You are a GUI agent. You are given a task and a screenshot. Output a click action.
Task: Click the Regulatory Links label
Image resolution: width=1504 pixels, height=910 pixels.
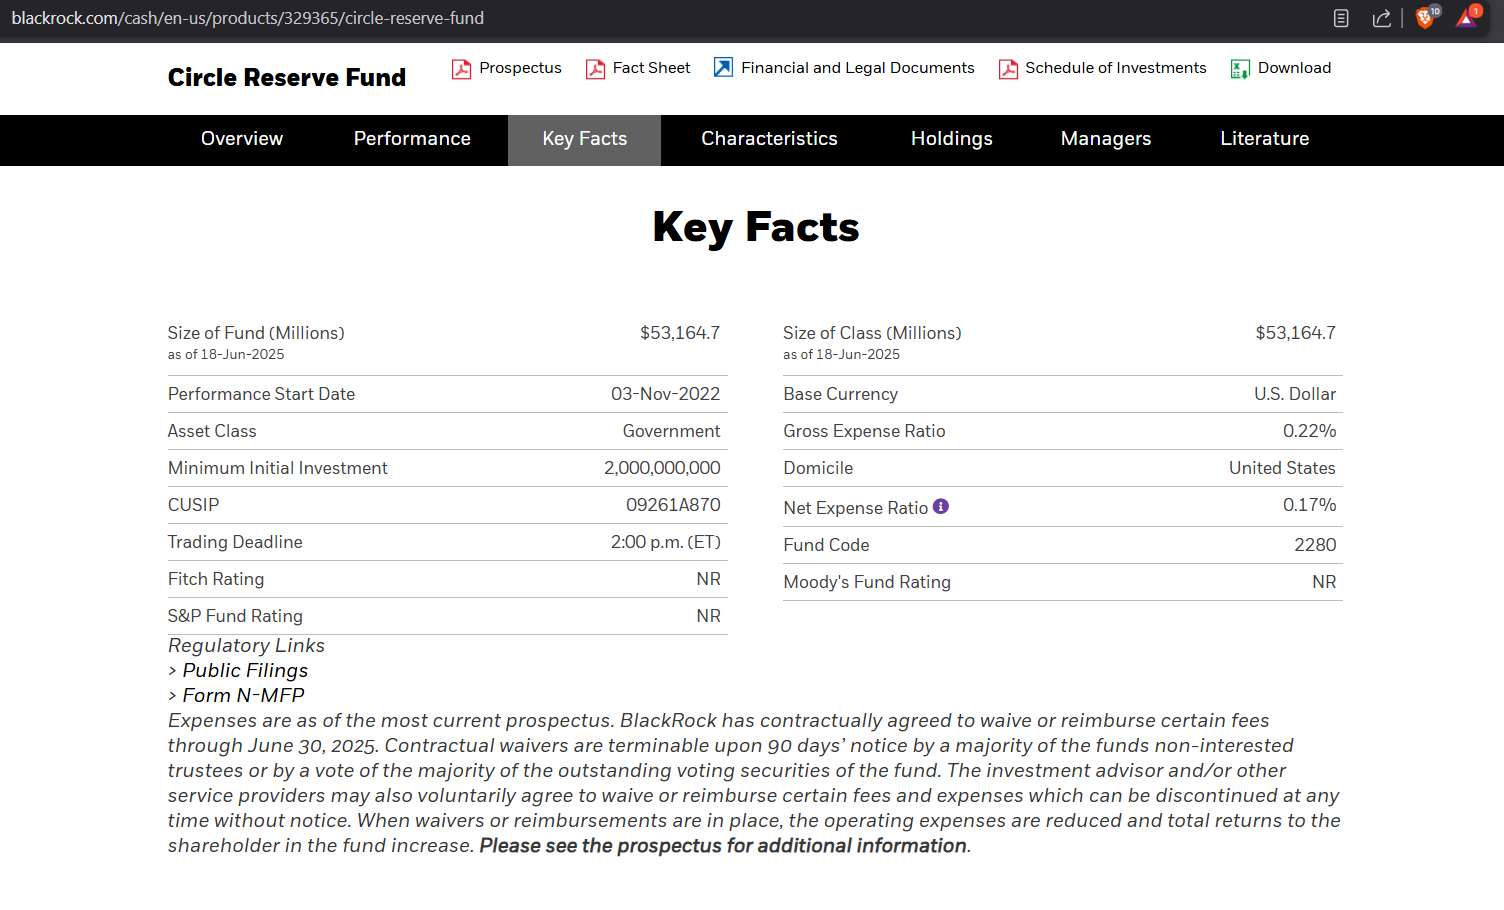click(246, 646)
